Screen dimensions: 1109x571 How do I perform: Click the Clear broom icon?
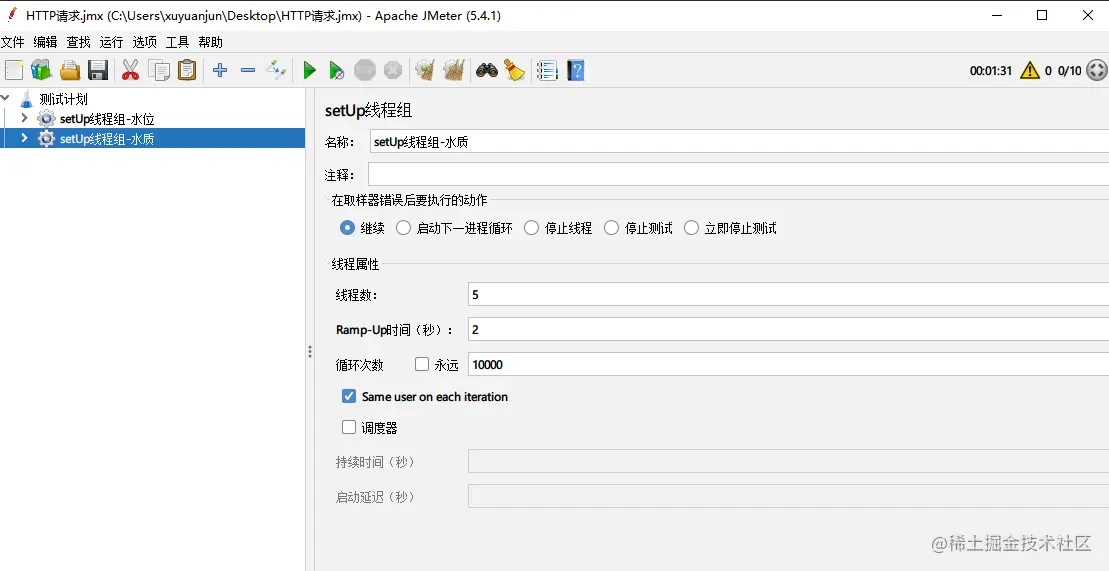[x=425, y=70]
